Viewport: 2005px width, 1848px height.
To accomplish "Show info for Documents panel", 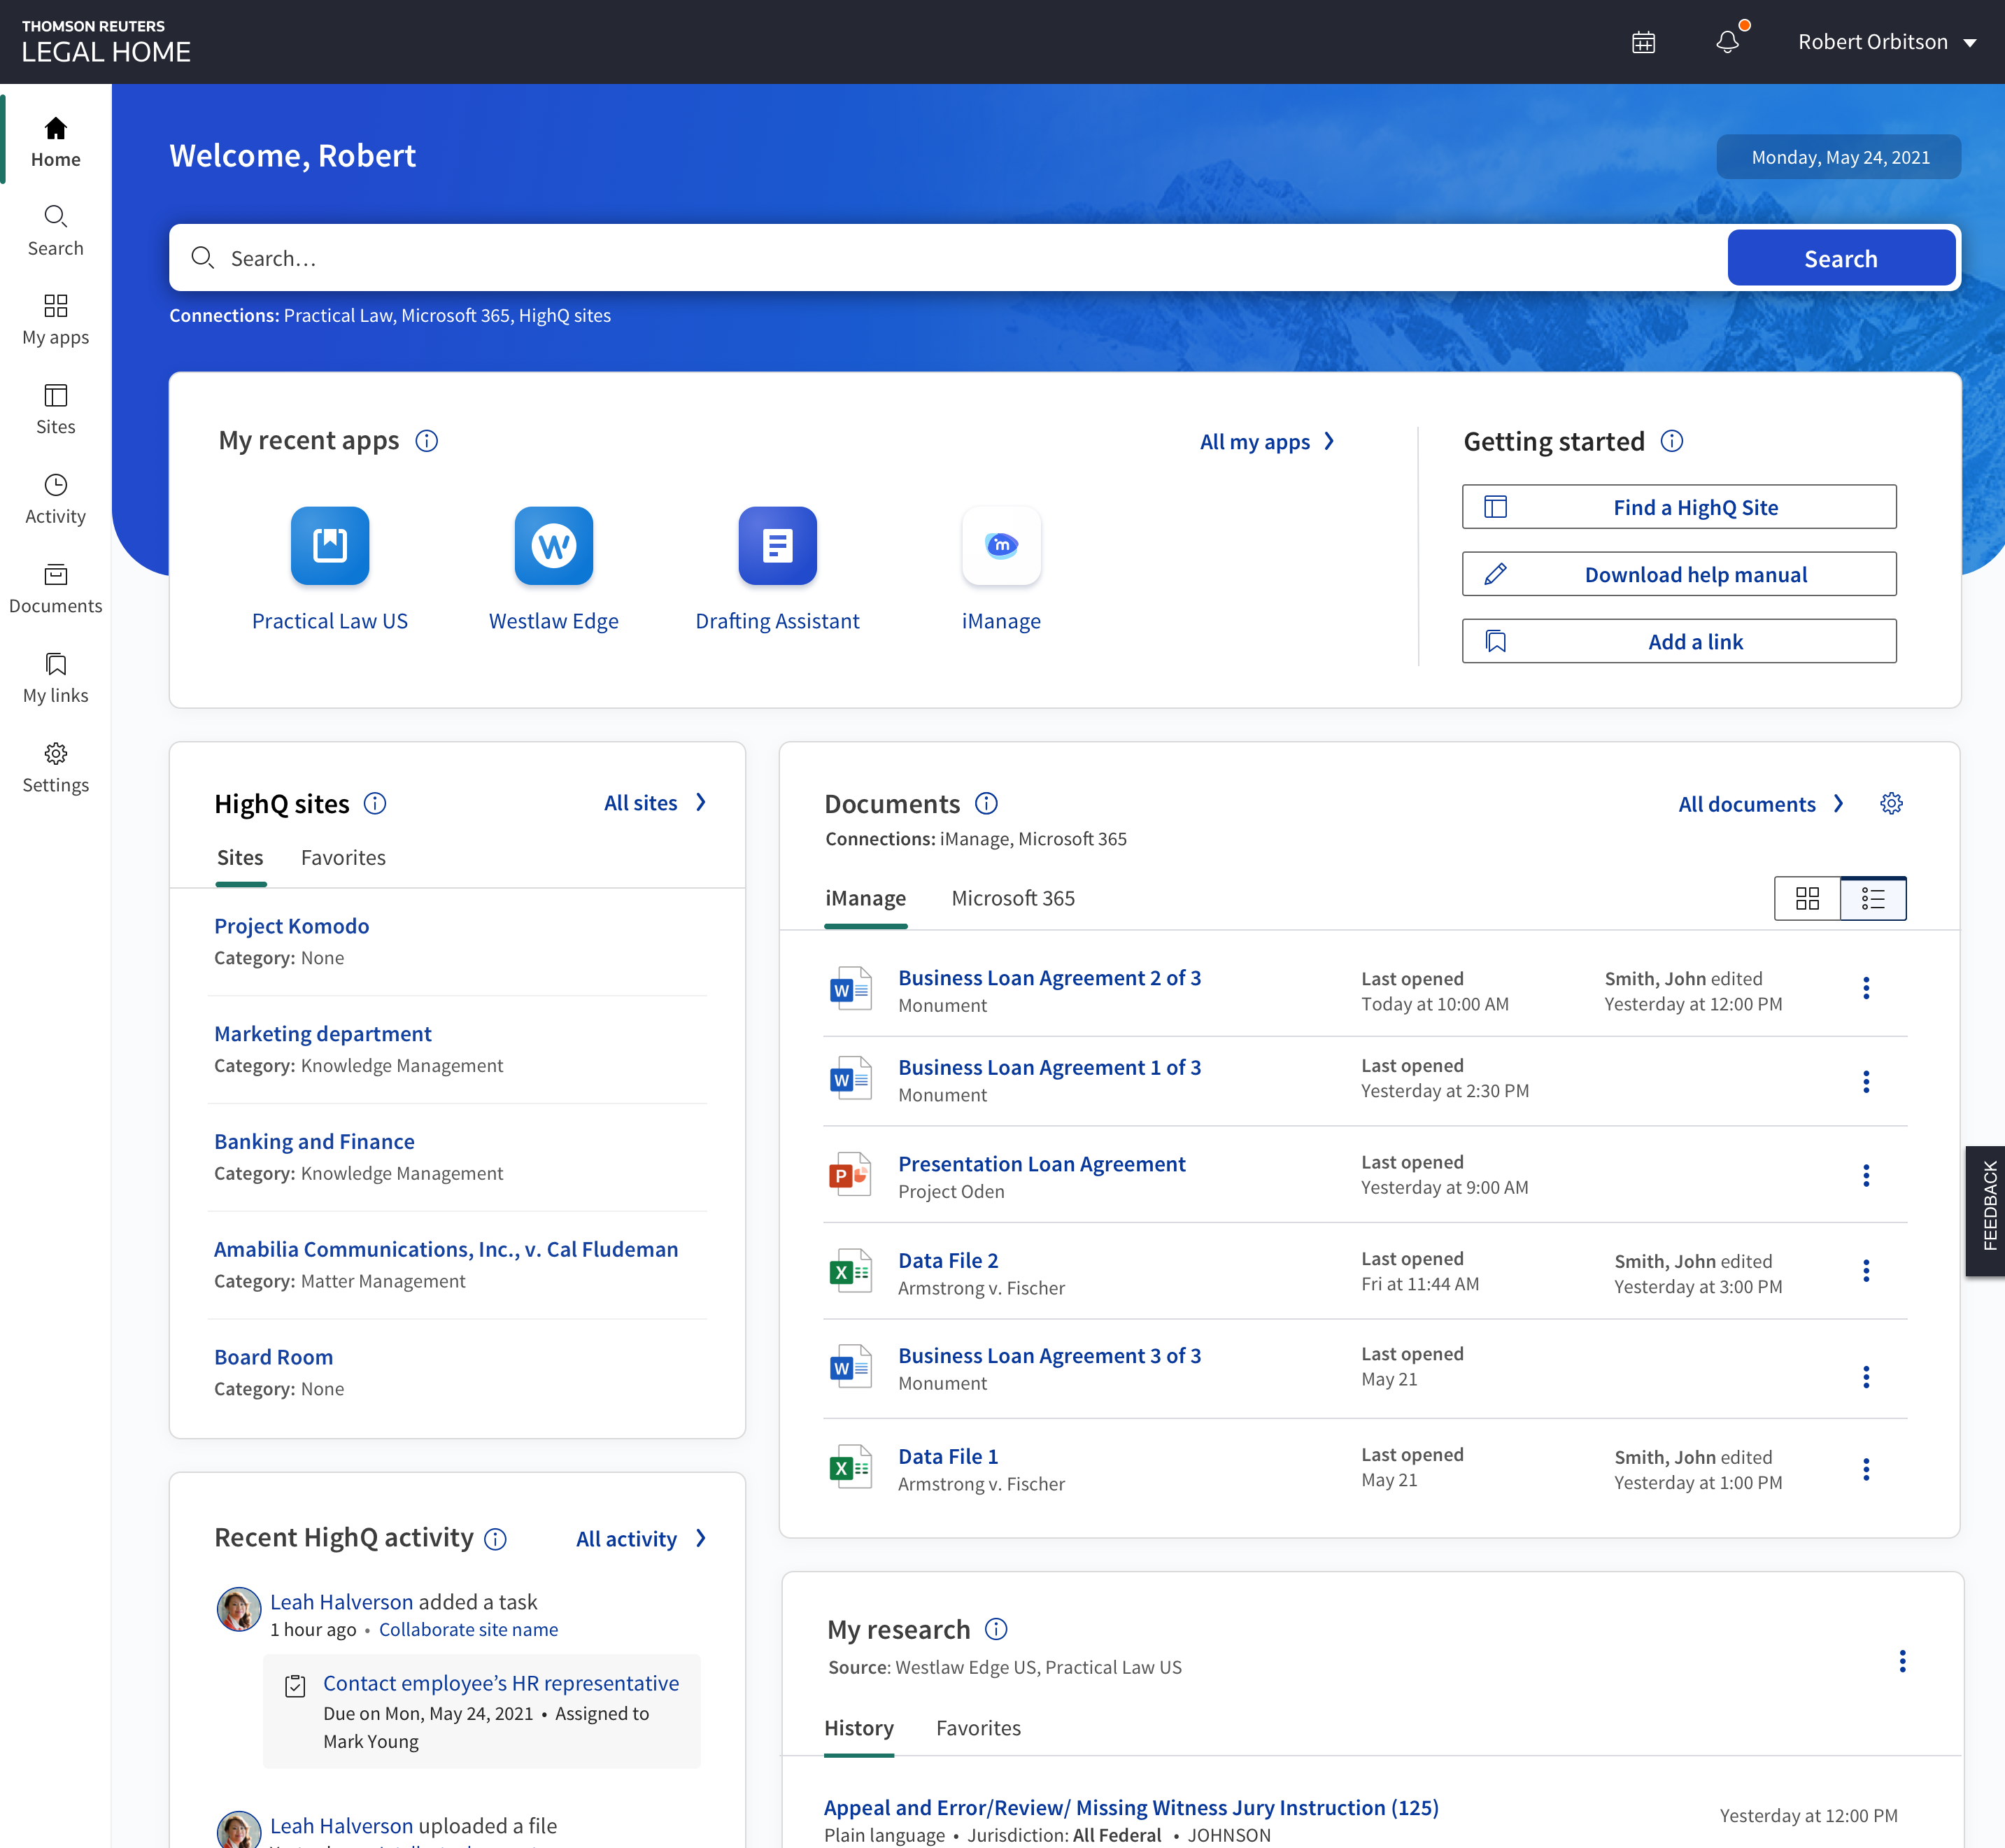I will click(x=986, y=803).
